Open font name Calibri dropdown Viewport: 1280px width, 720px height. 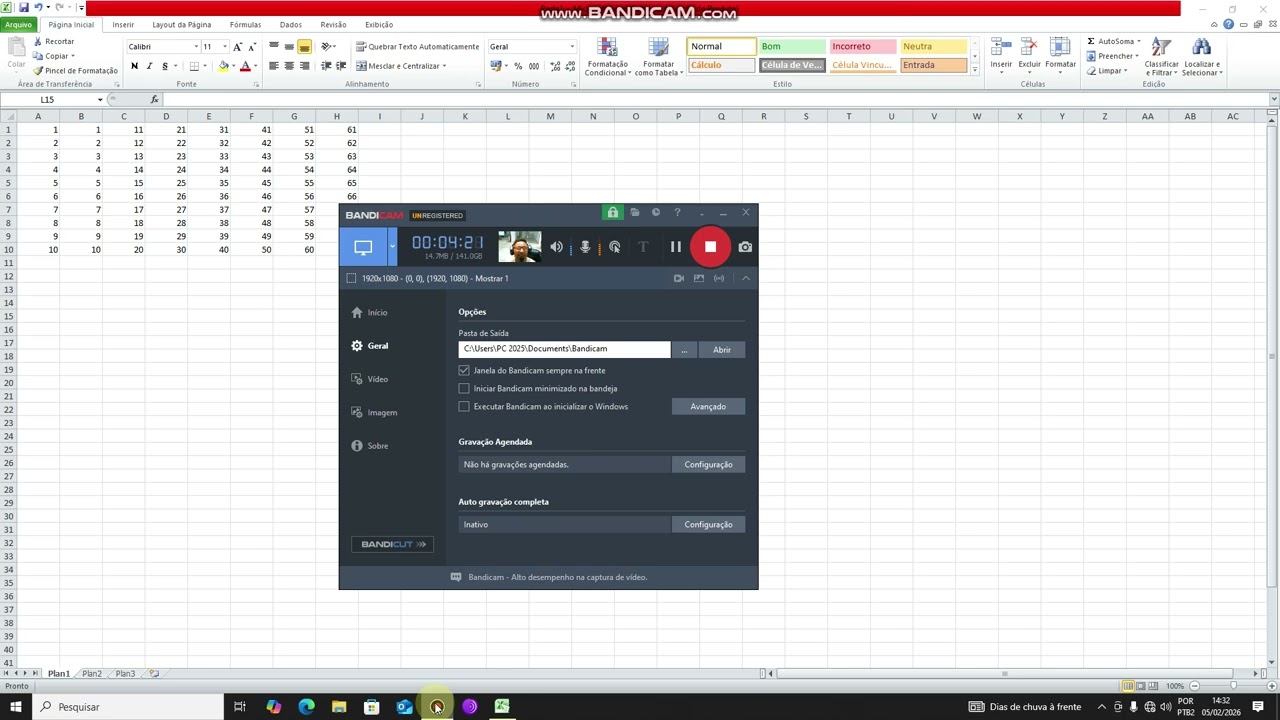click(x=196, y=47)
